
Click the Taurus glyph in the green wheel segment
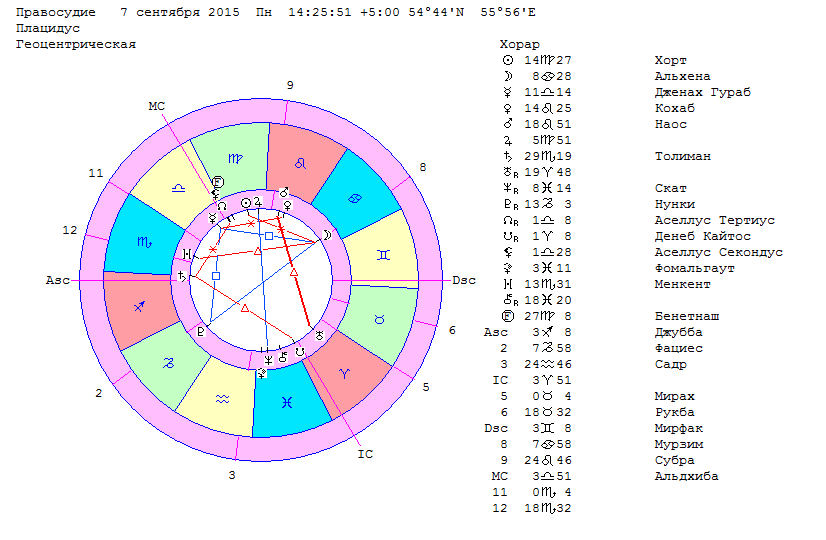coord(379,320)
